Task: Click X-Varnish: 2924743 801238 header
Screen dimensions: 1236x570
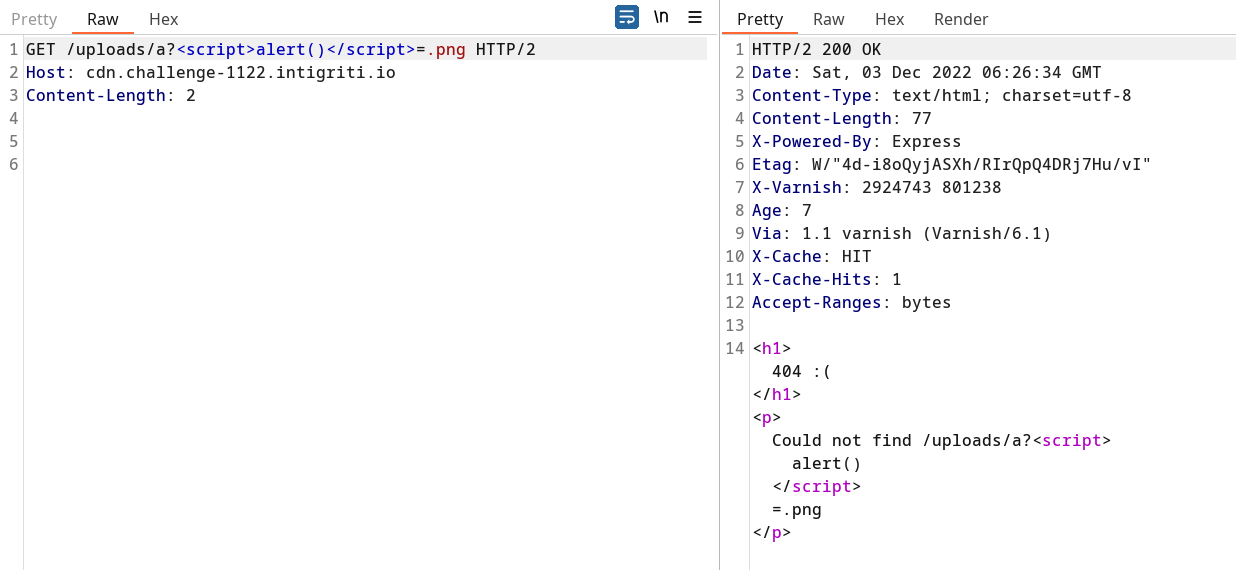Action: [x=877, y=187]
